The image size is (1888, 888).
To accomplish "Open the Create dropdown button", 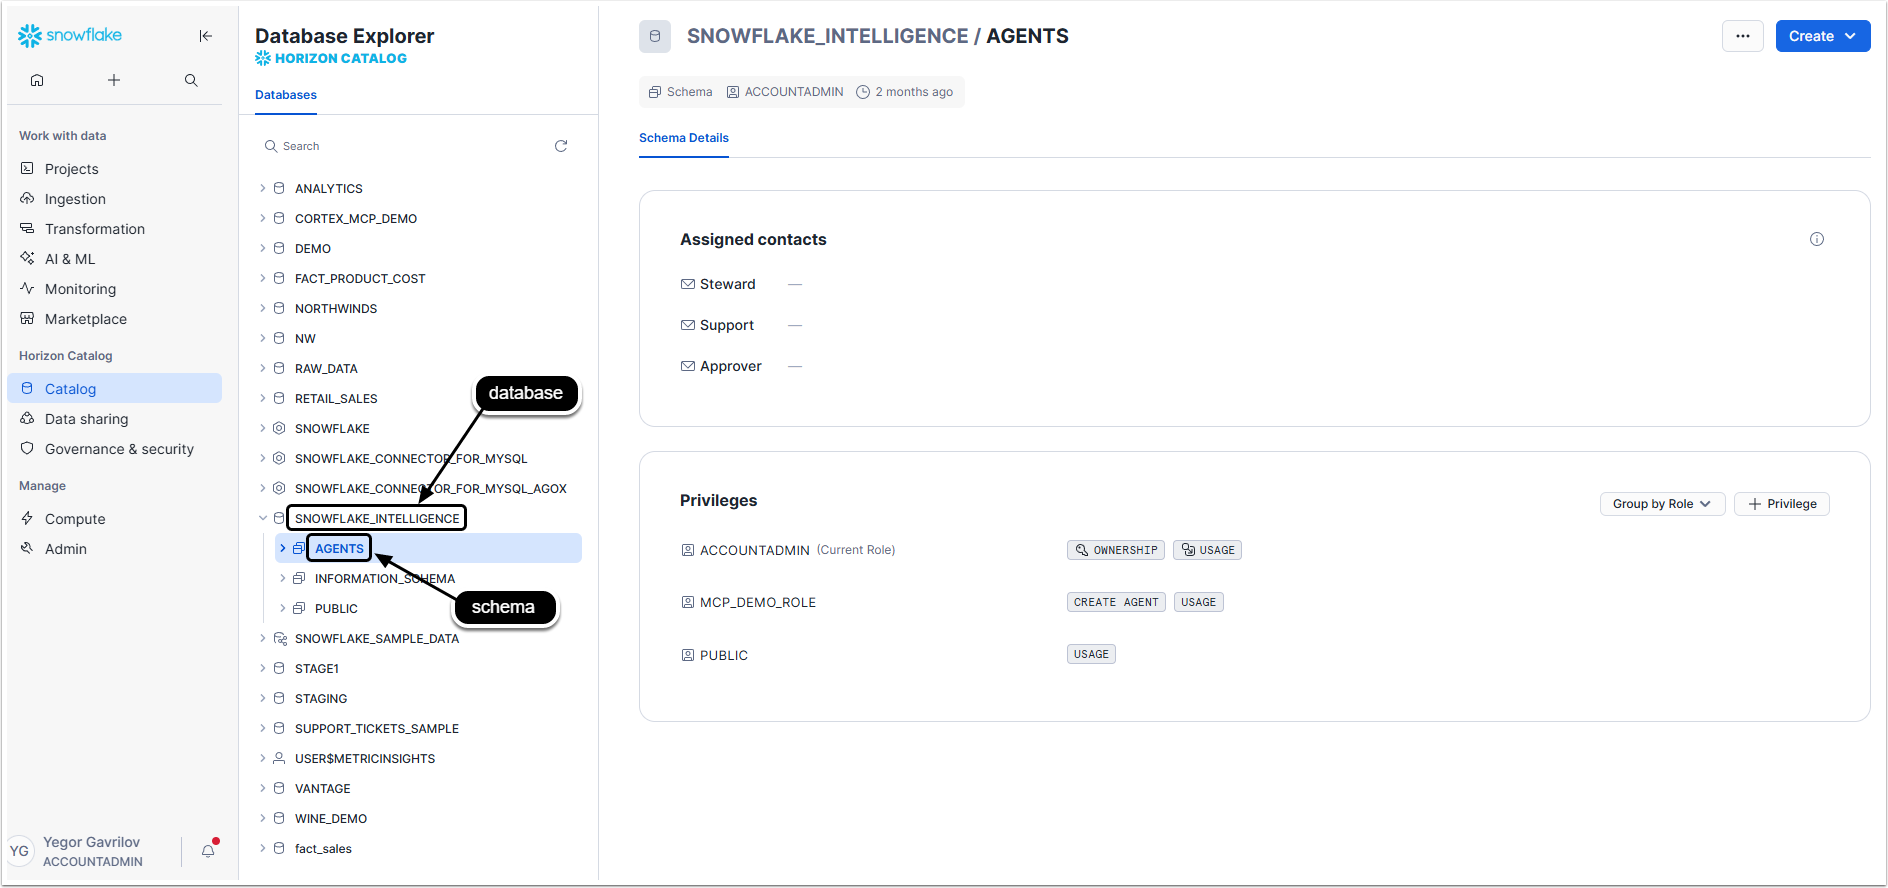I will tap(1822, 36).
